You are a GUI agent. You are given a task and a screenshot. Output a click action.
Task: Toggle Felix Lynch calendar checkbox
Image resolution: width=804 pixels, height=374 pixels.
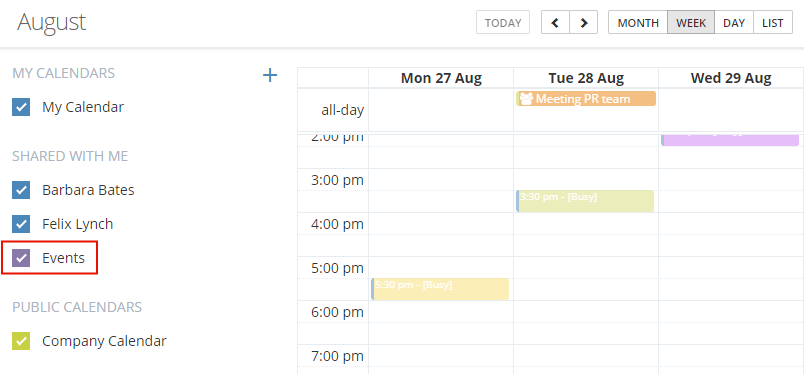point(21,224)
